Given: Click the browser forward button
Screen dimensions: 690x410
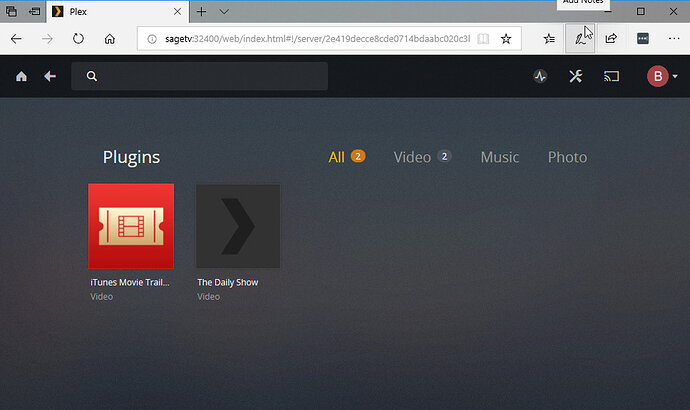Looking at the screenshot, I should tap(47, 39).
